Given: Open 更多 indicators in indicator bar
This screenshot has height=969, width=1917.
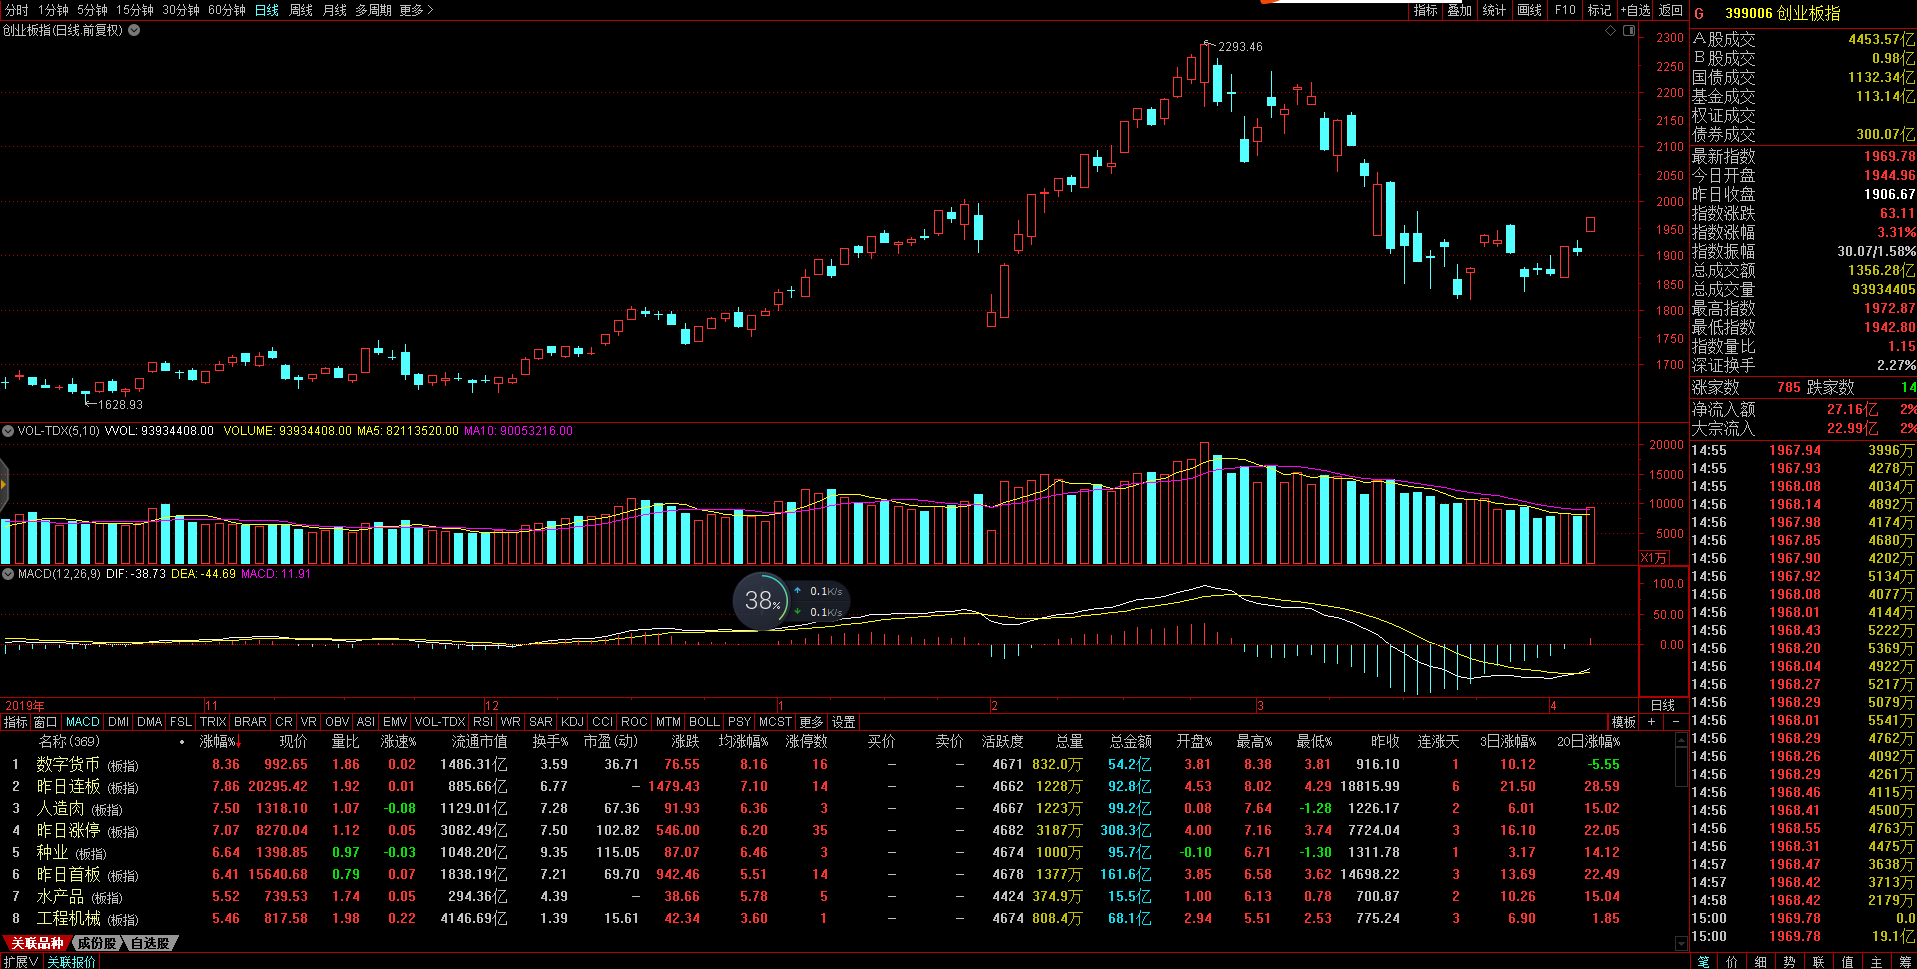Looking at the screenshot, I should coord(811,721).
